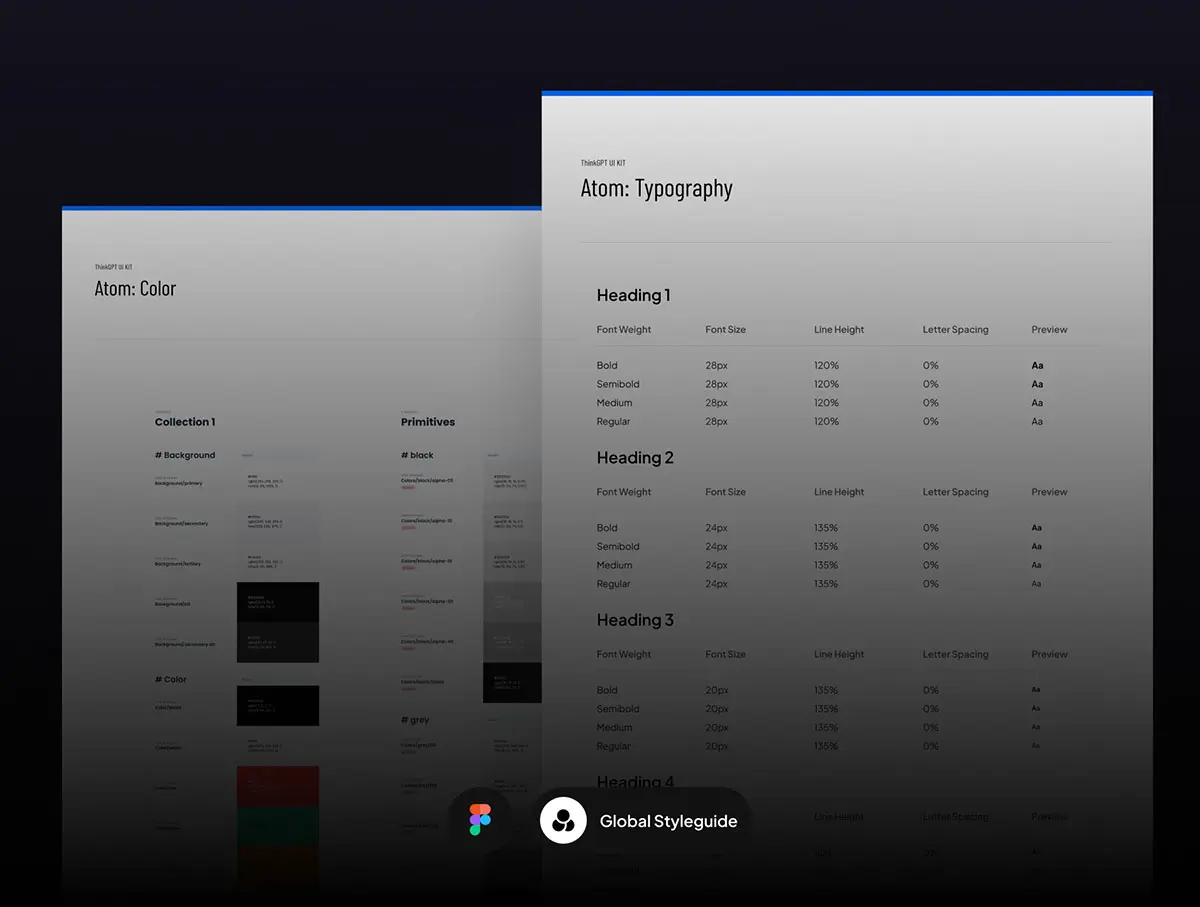The width and height of the screenshot is (1200, 907).
Task: Click the bold Aa preview under Heading 1
Action: coord(1037,366)
